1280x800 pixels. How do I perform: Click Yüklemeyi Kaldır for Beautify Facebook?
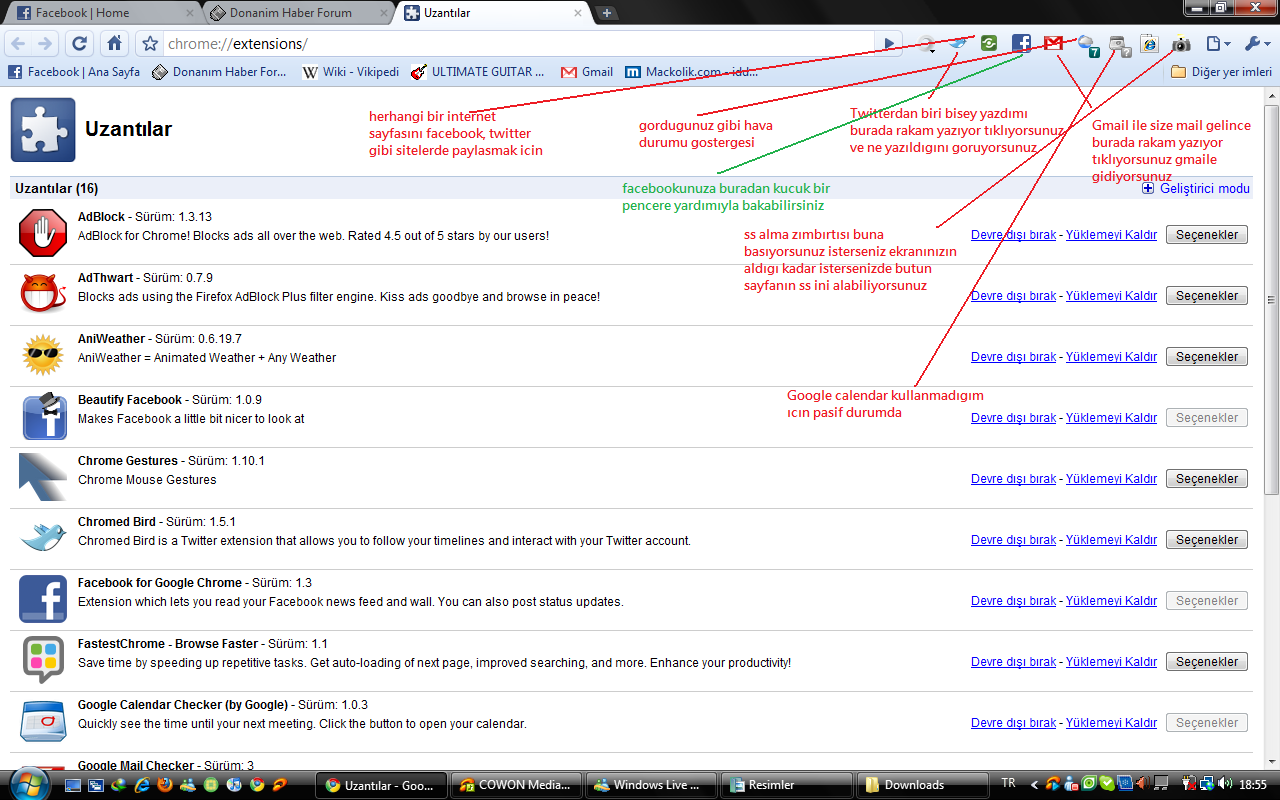click(x=1111, y=418)
